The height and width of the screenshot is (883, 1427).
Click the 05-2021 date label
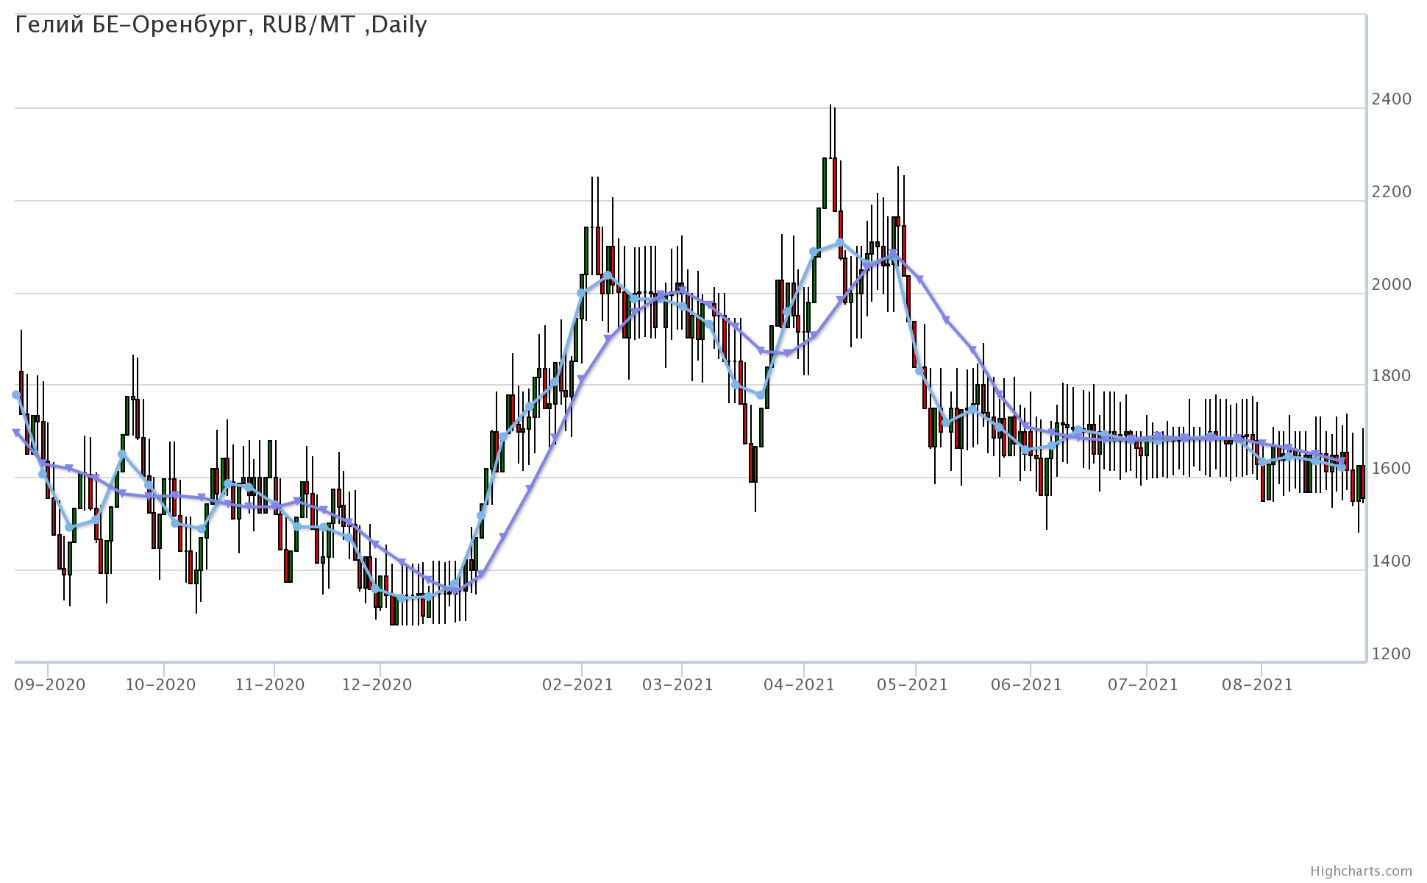tap(911, 685)
